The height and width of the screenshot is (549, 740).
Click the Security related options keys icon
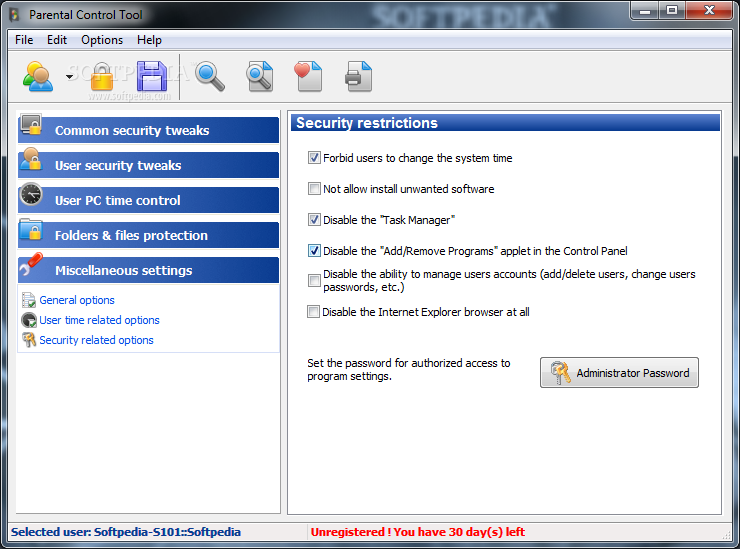point(29,340)
